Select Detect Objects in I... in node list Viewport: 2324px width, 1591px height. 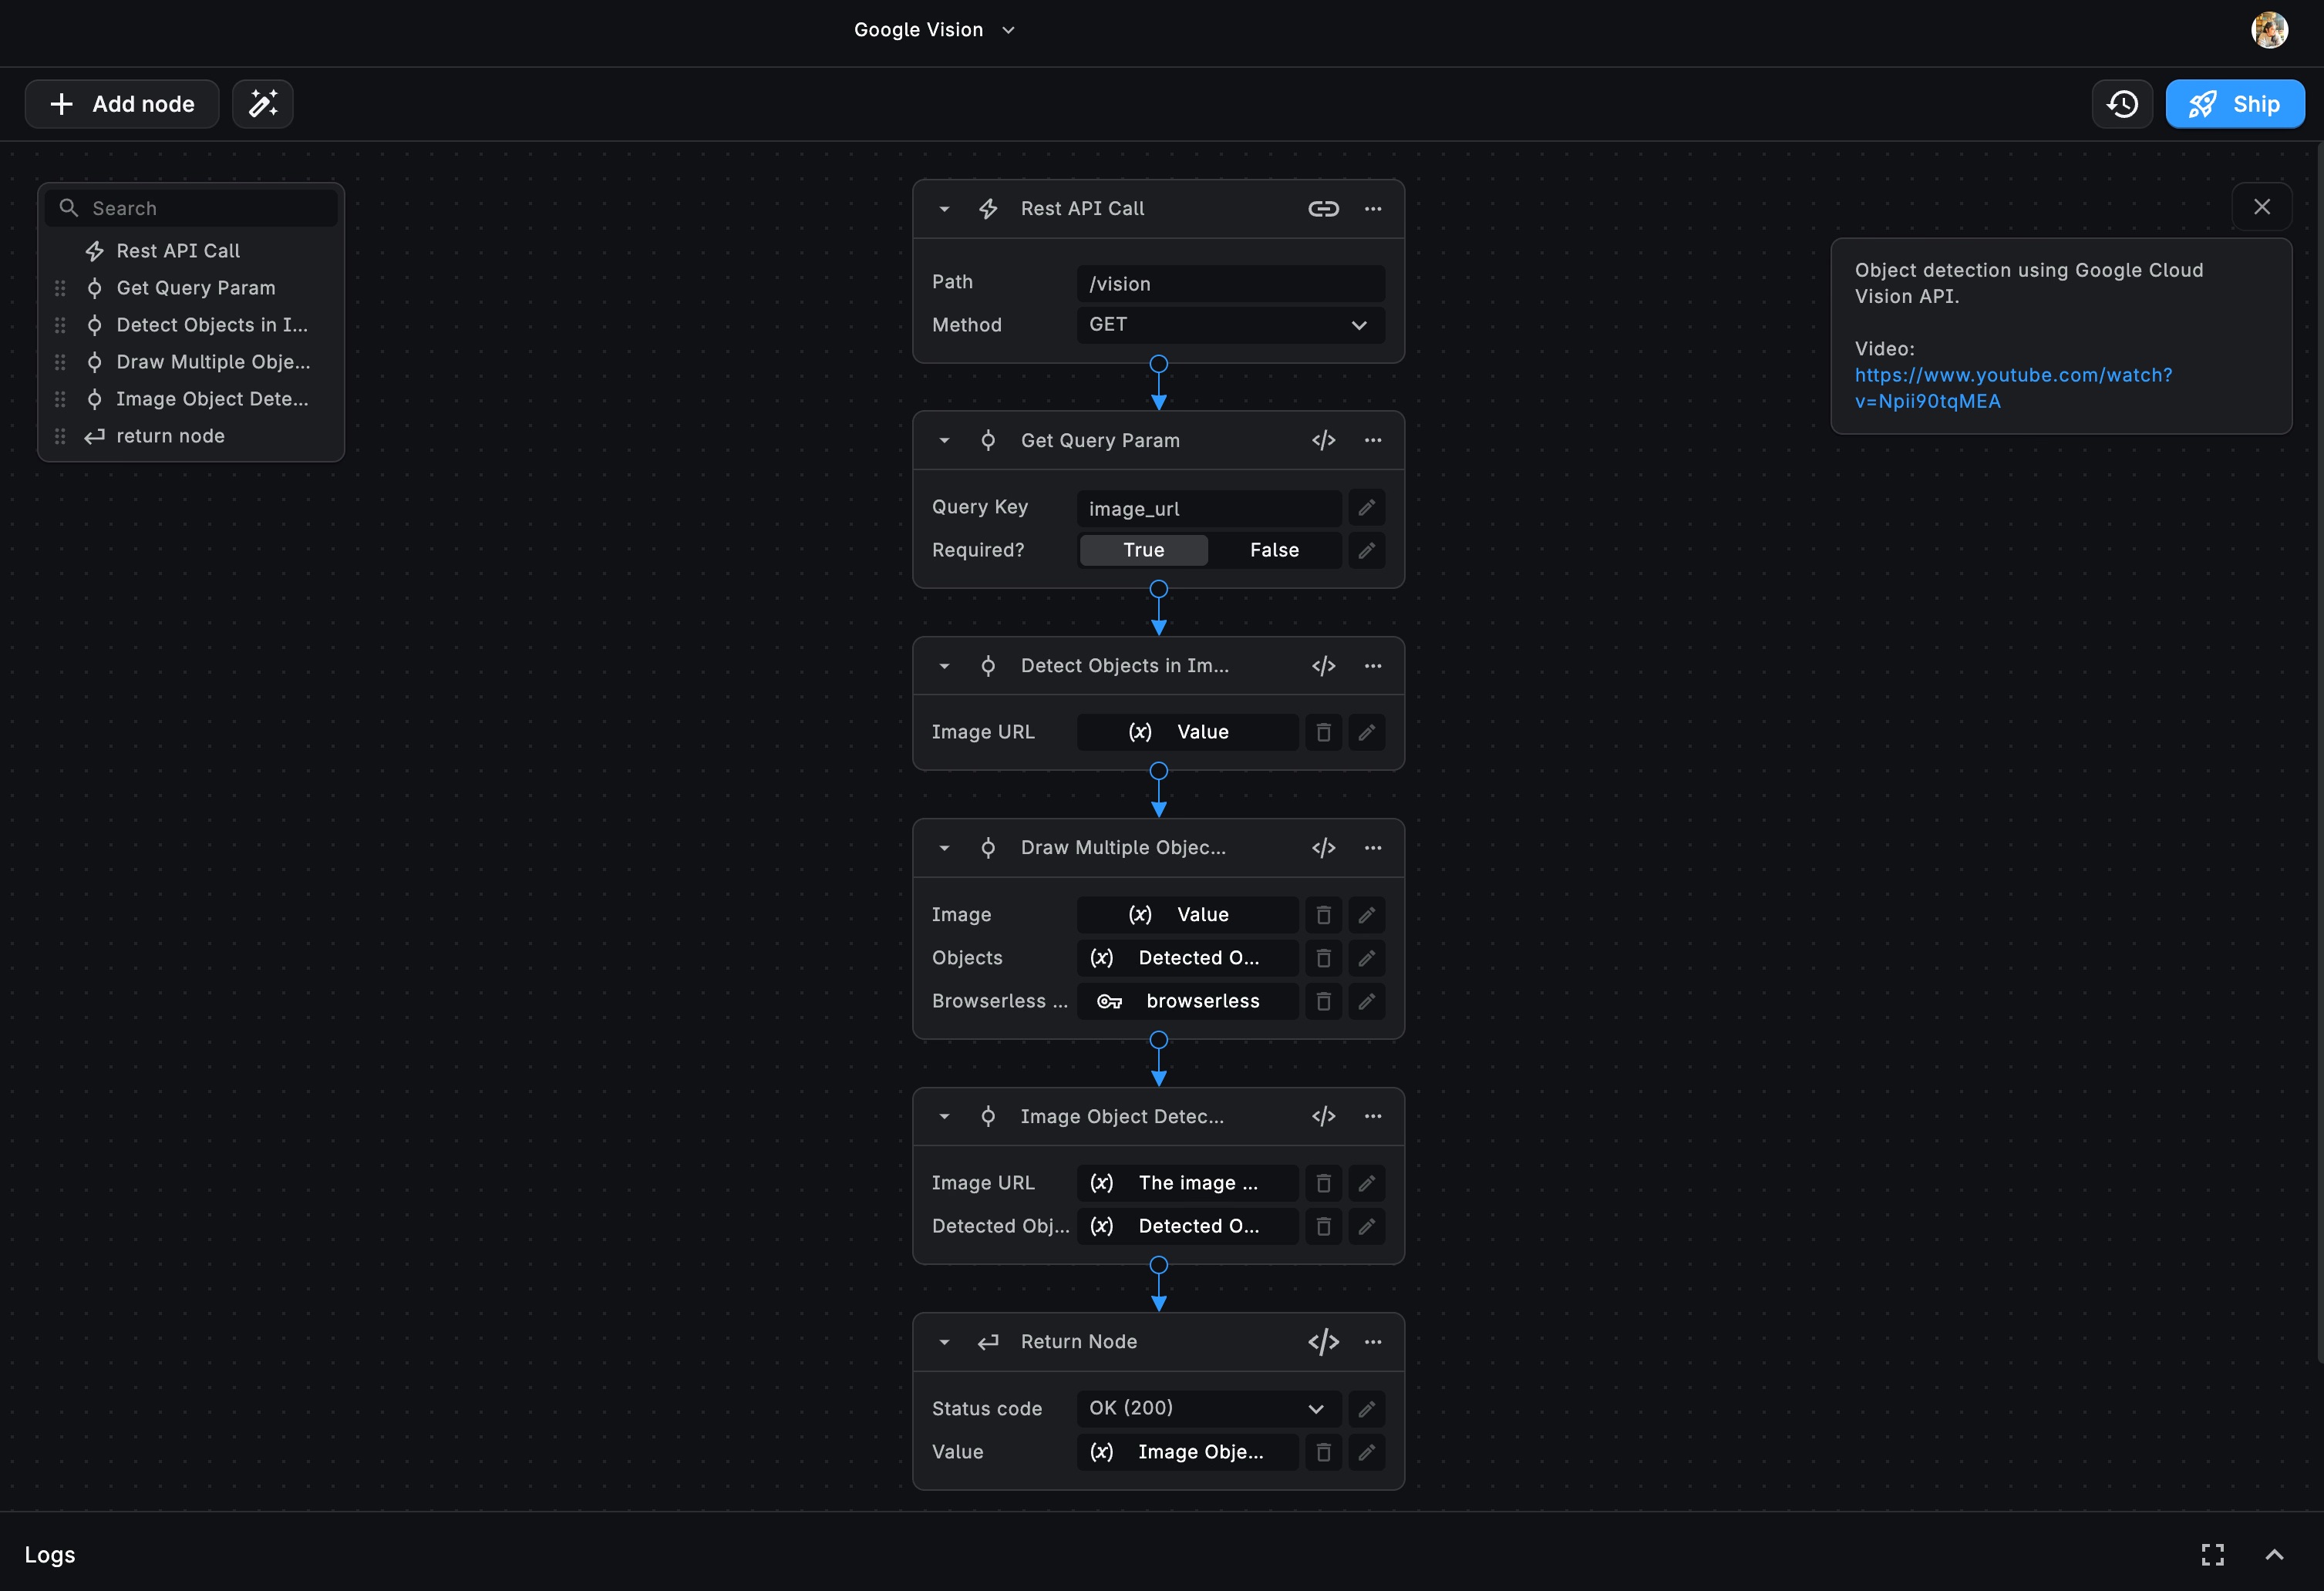click(x=191, y=325)
